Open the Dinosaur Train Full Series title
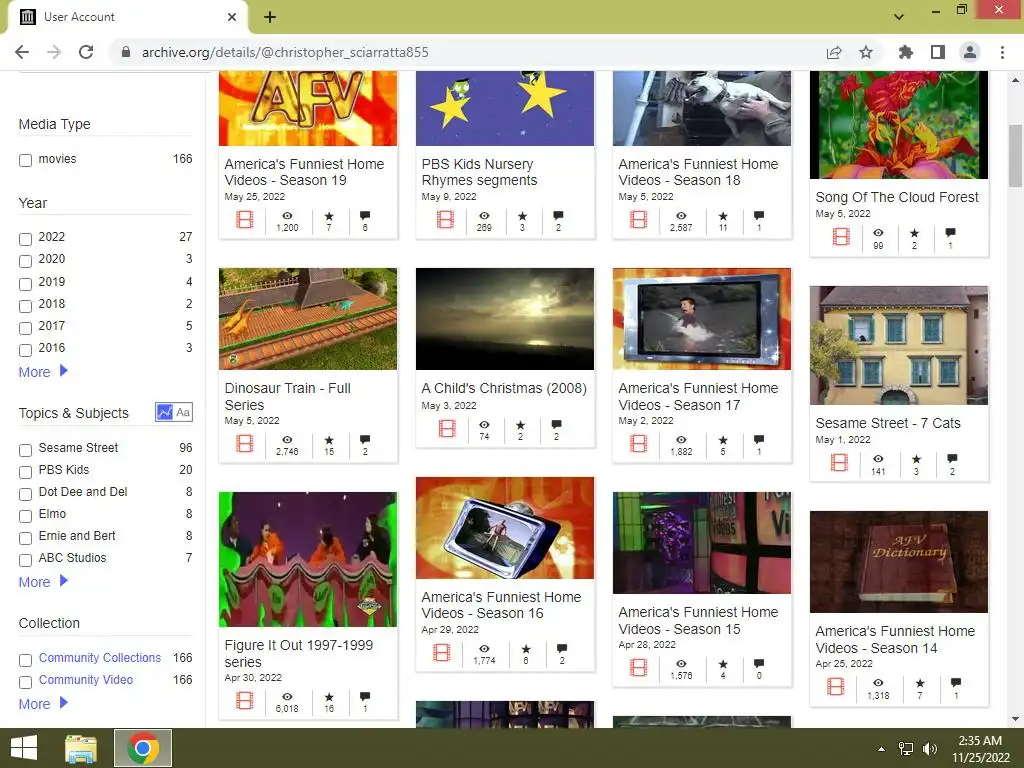The image size is (1024, 768). (x=287, y=396)
